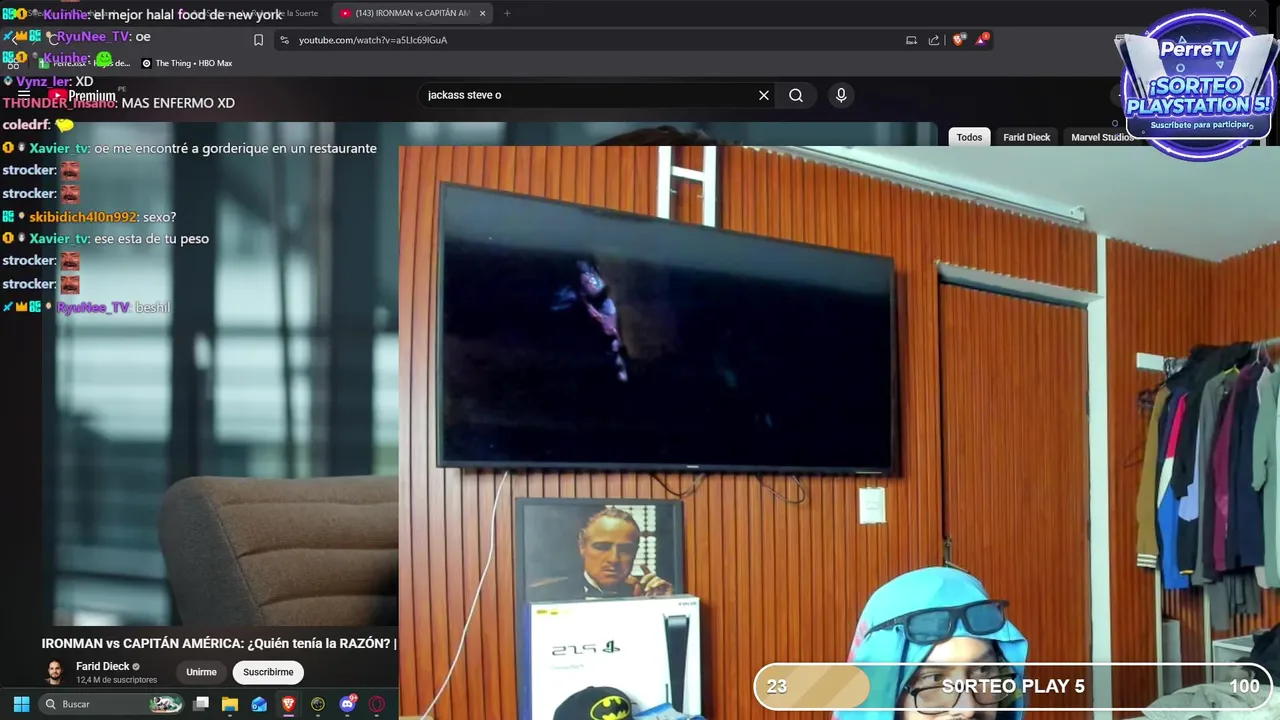Click the cast screen icon in address bar

(x=911, y=40)
